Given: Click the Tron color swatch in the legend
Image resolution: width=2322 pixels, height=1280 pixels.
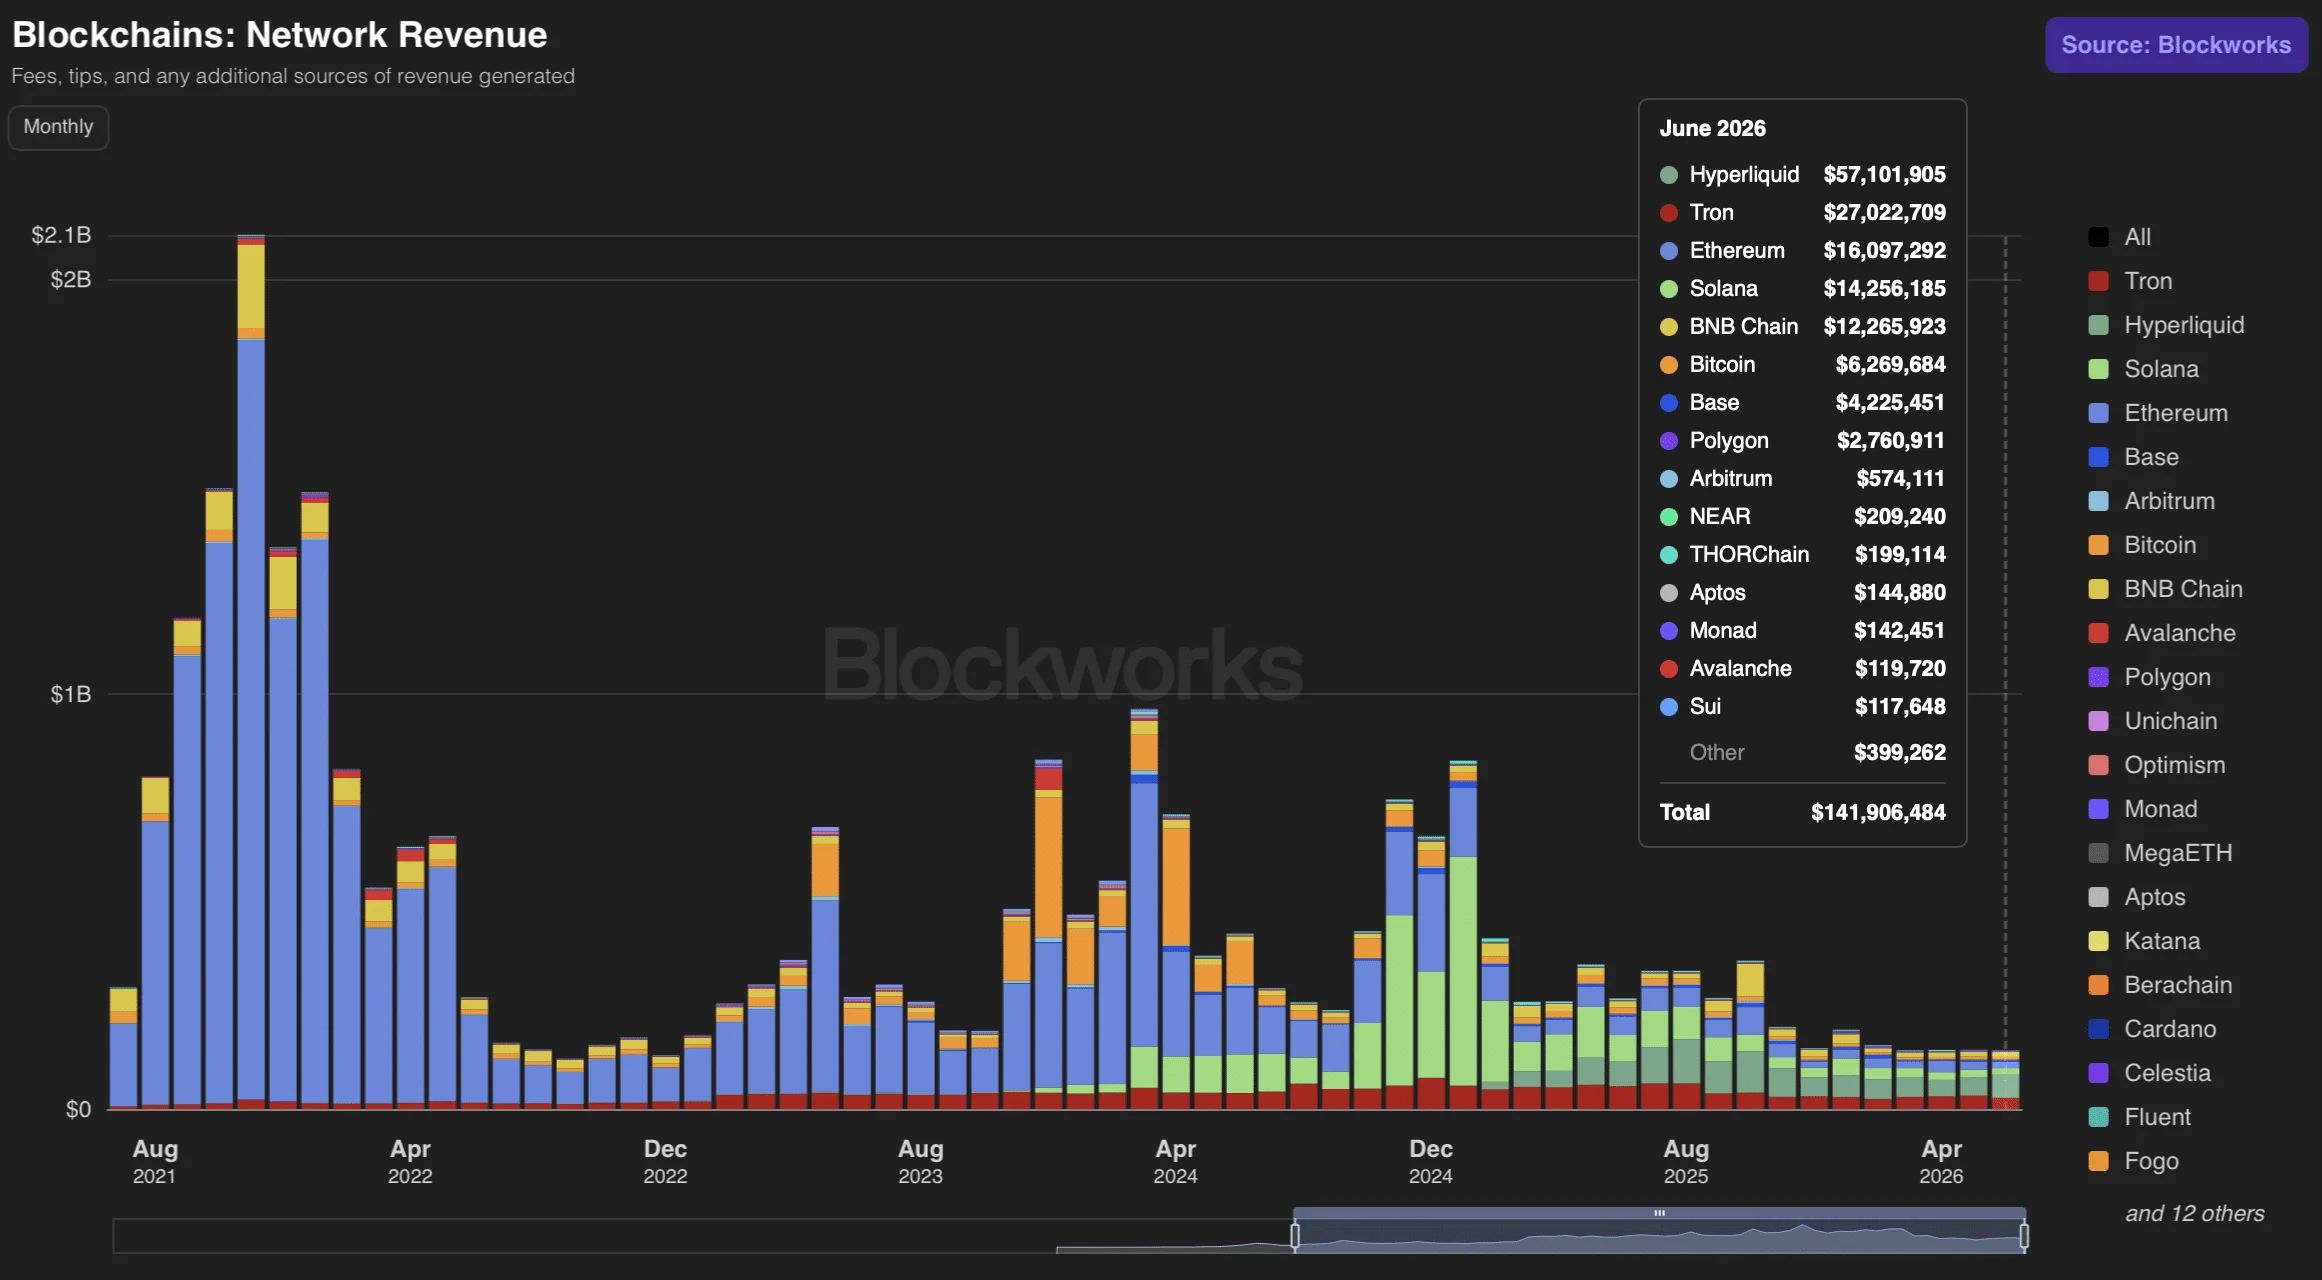Looking at the screenshot, I should [2099, 281].
